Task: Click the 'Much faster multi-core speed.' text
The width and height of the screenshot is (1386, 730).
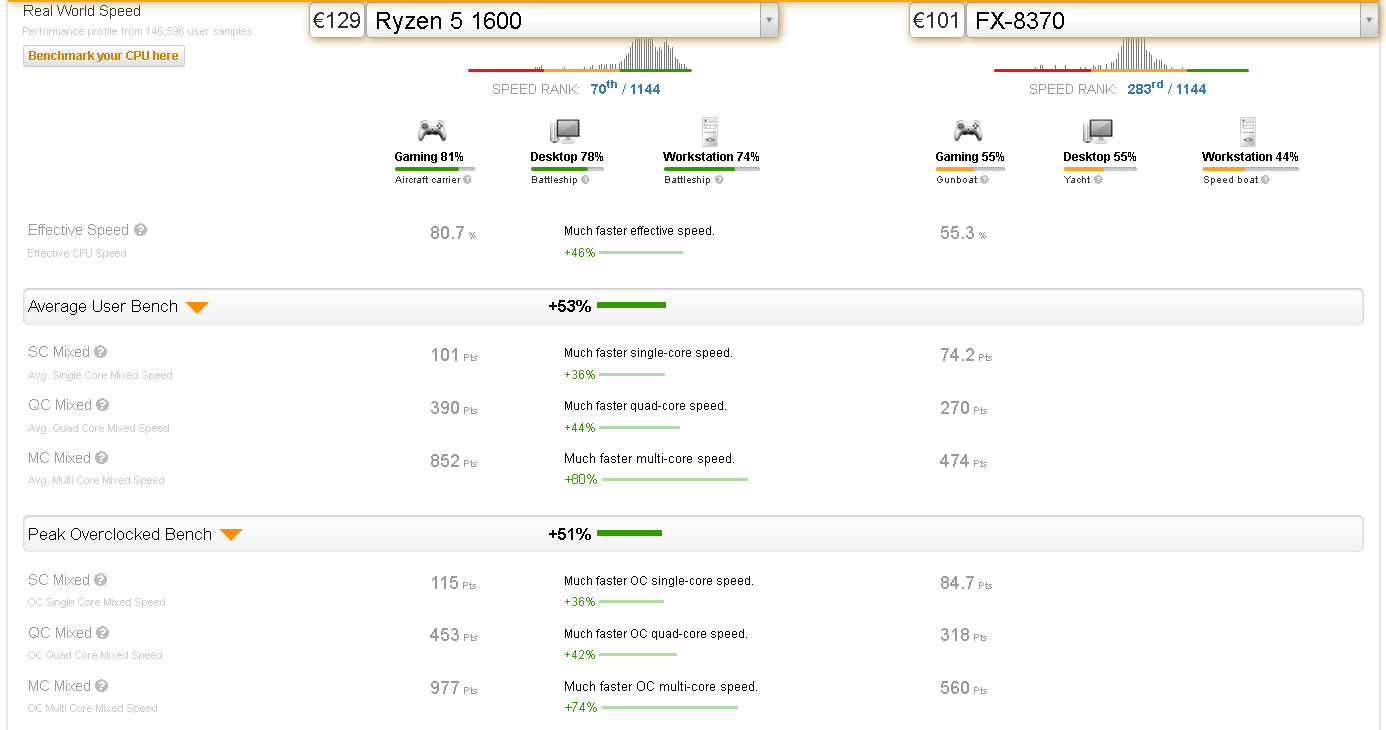Action: [649, 459]
